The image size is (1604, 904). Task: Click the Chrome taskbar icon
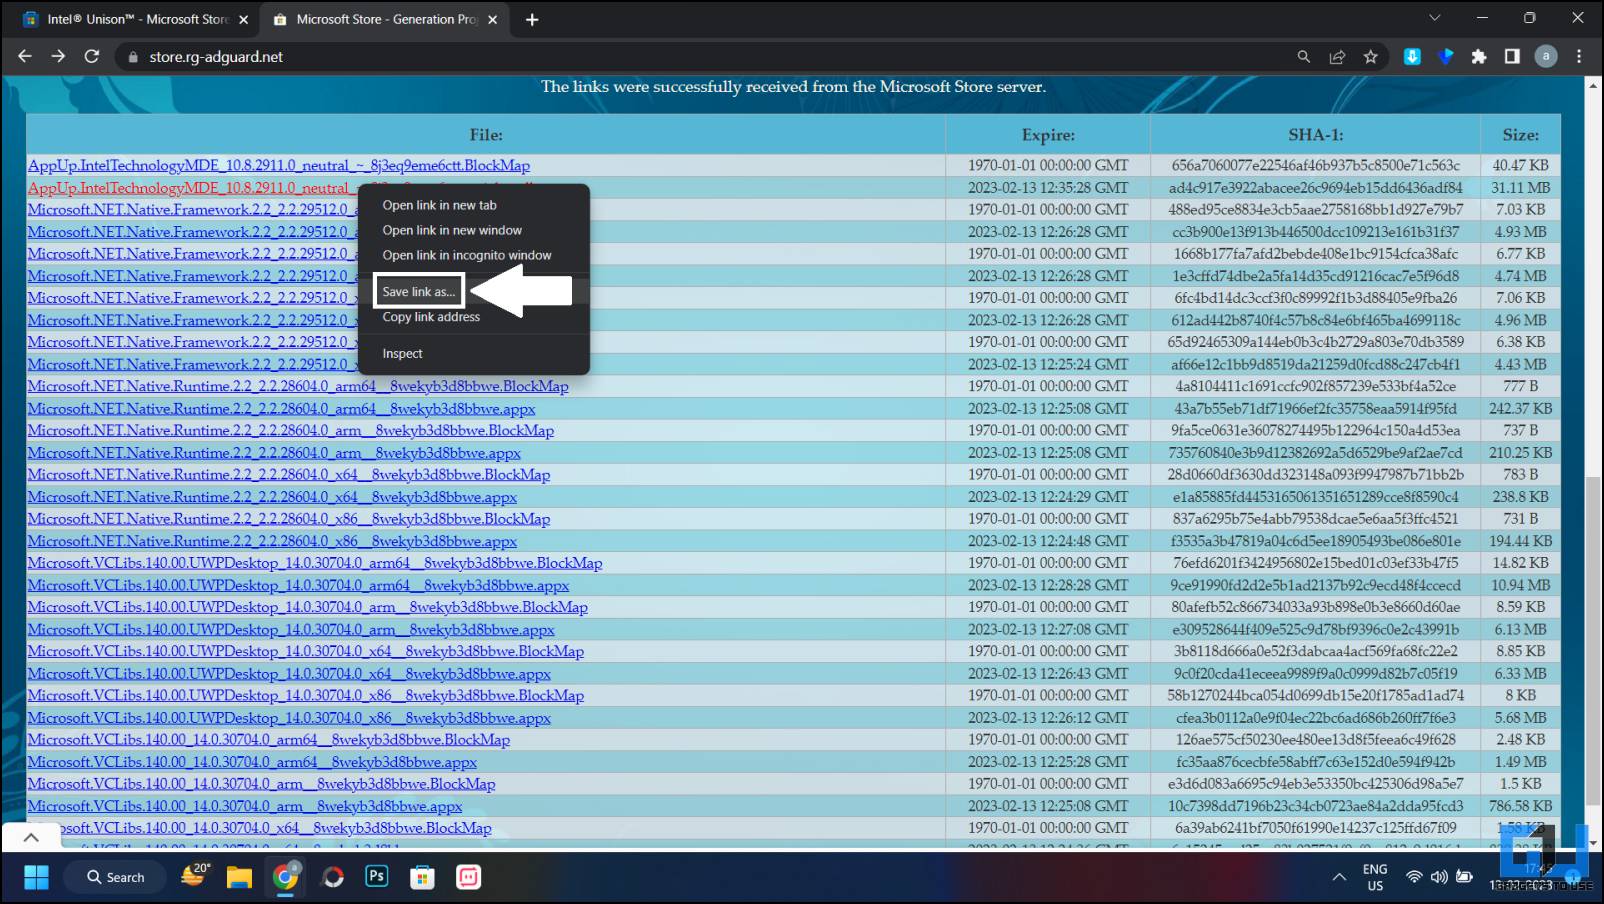pos(286,877)
